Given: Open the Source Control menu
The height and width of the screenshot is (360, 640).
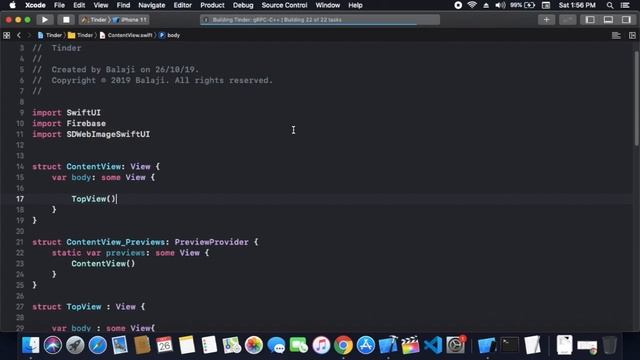Looking at the screenshot, I should (284, 5).
